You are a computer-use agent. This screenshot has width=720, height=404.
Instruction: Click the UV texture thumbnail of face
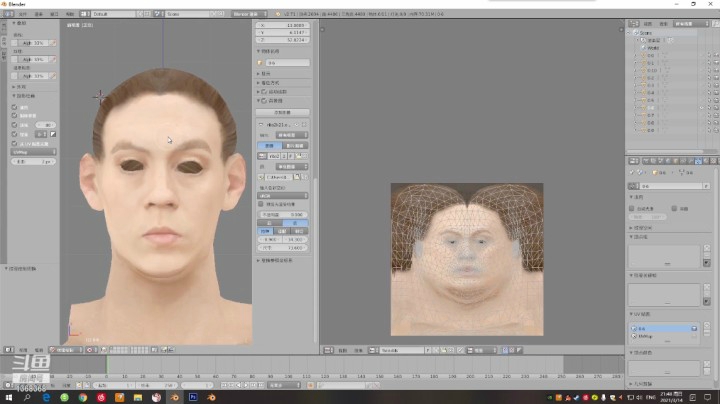(467, 259)
